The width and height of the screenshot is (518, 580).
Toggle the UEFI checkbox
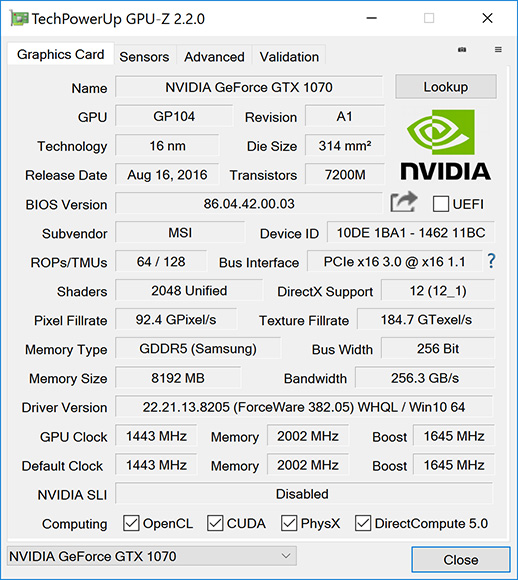441,204
